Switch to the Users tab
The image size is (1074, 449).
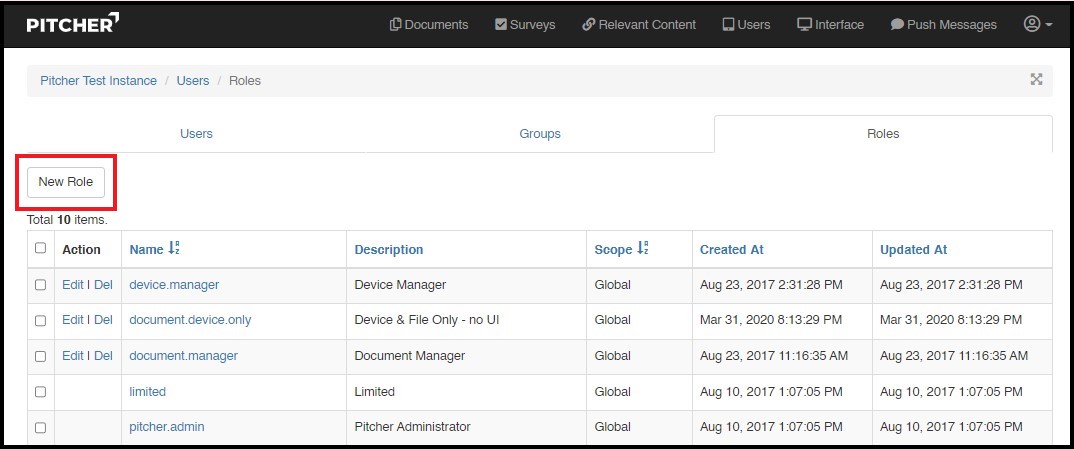196,134
